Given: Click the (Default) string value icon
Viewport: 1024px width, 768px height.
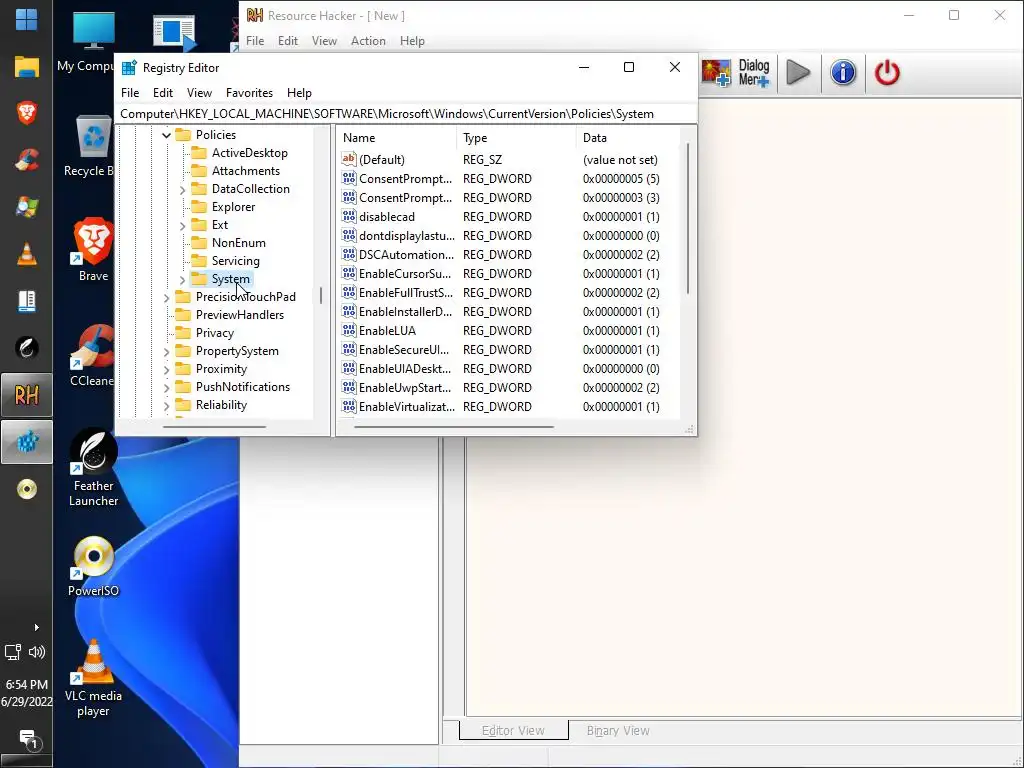Looking at the screenshot, I should [x=349, y=159].
